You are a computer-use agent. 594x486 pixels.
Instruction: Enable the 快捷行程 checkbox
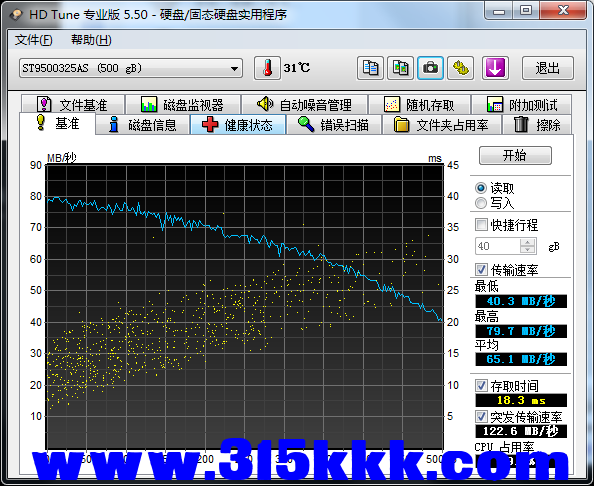tap(481, 225)
